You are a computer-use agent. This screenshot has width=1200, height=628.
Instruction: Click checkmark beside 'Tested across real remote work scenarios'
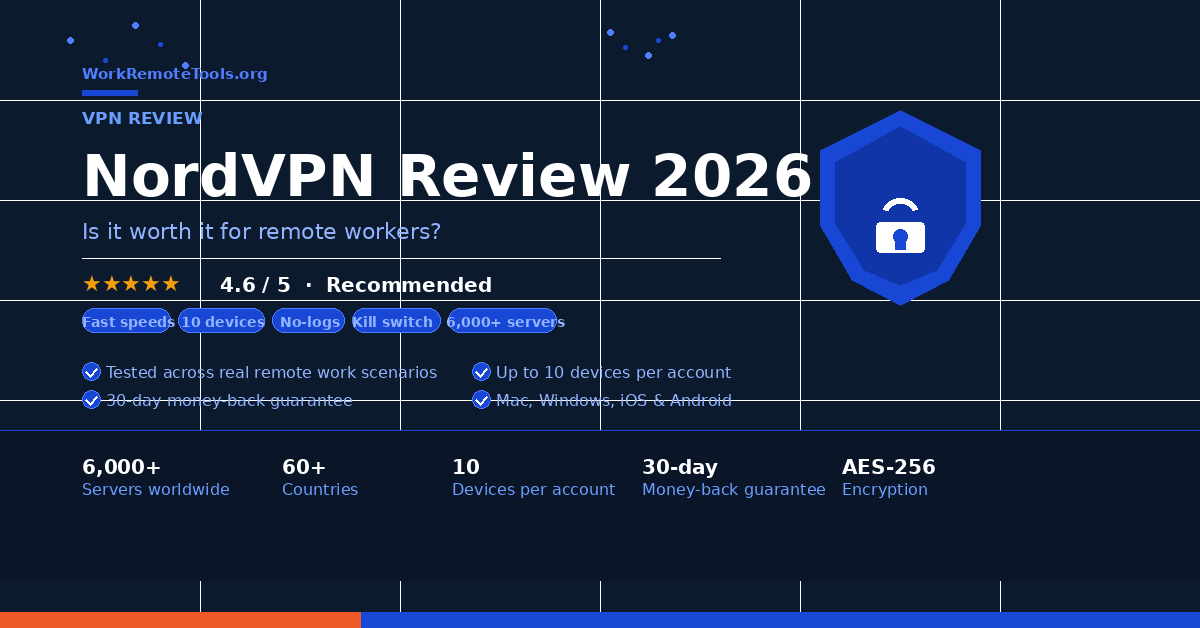[x=91, y=372]
